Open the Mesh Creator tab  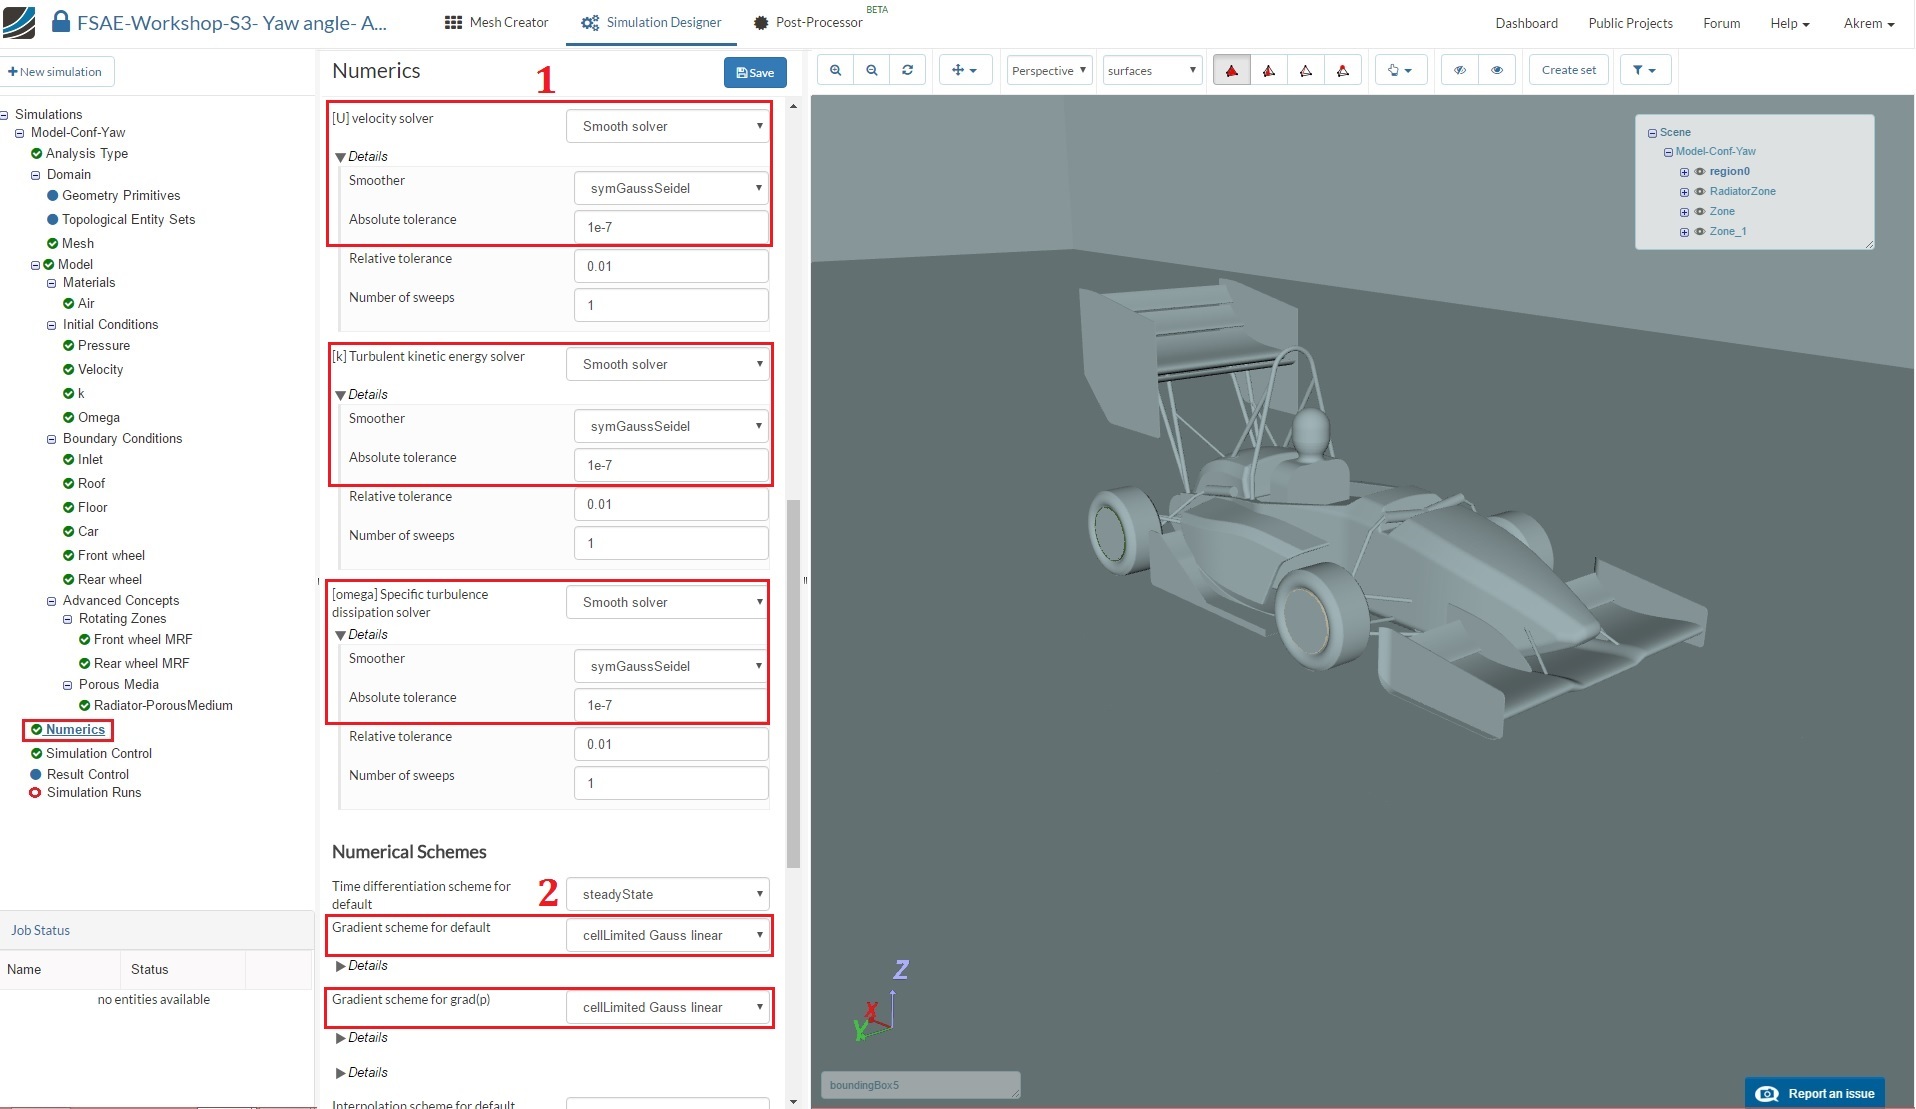[497, 22]
